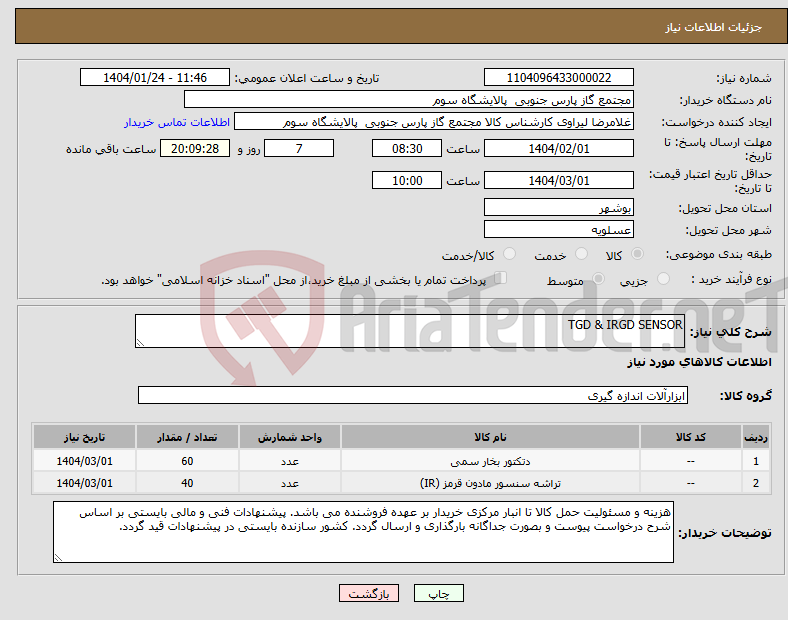Click the واحد شمارش column header
The image size is (788, 620).
tap(290, 437)
